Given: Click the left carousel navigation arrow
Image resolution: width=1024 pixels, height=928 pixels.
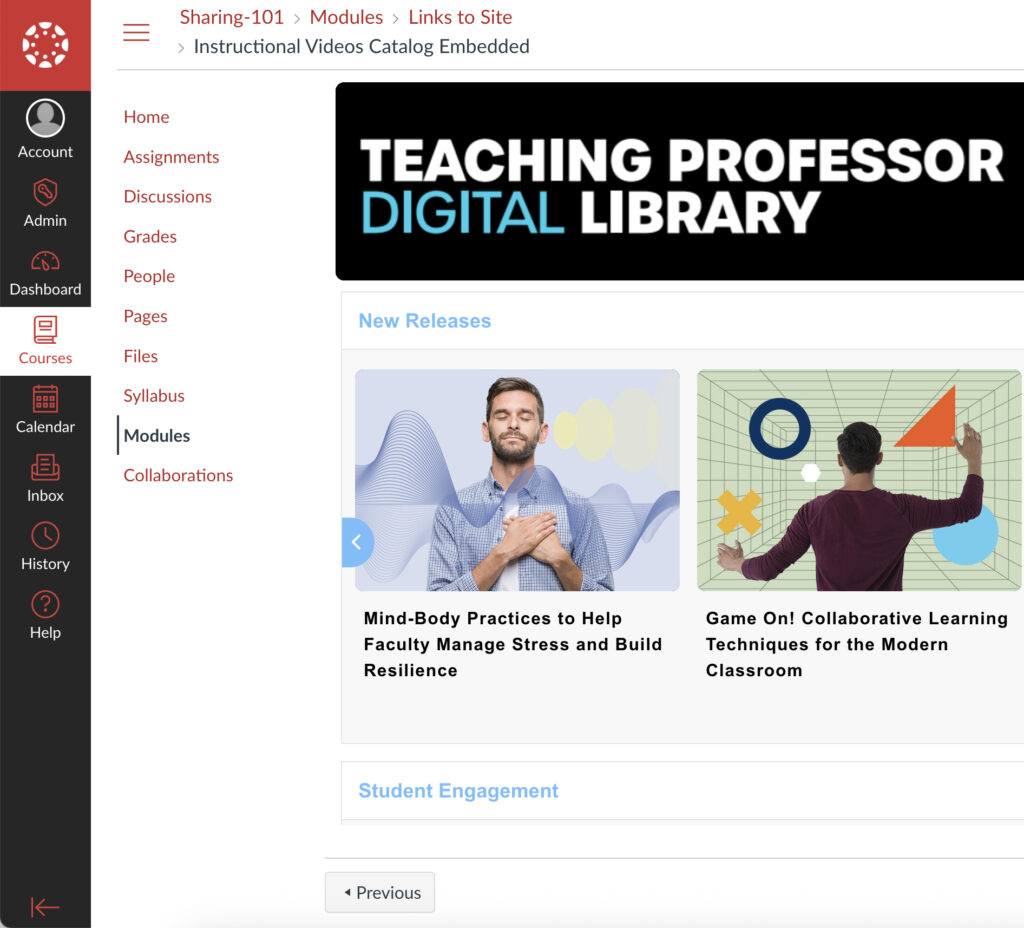Looking at the screenshot, I should click(357, 542).
